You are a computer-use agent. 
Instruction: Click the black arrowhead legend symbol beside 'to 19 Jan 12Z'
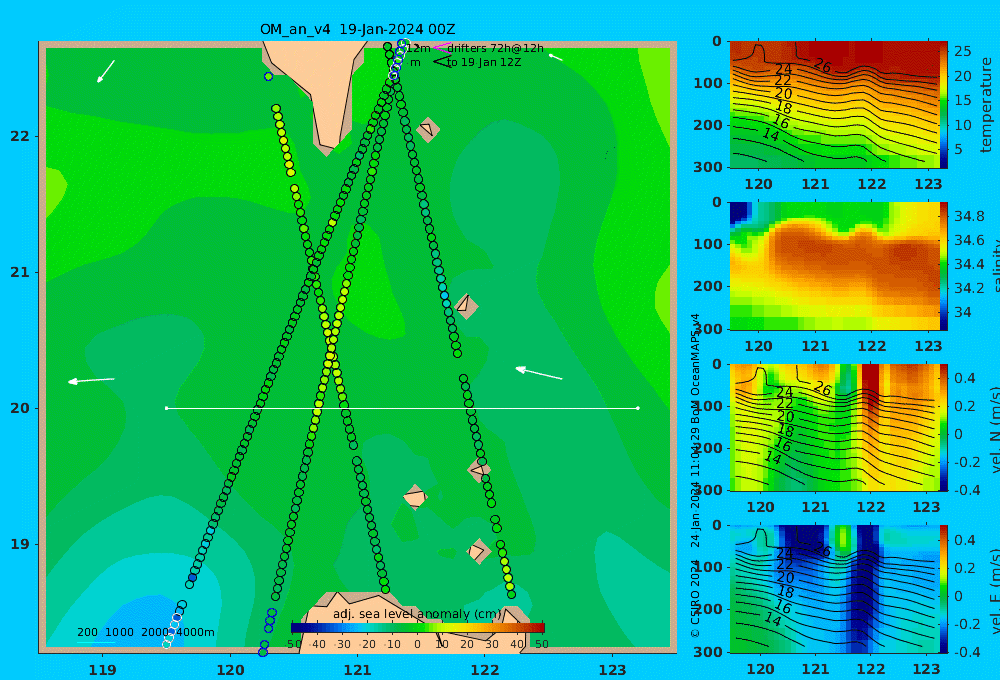[x=441, y=62]
